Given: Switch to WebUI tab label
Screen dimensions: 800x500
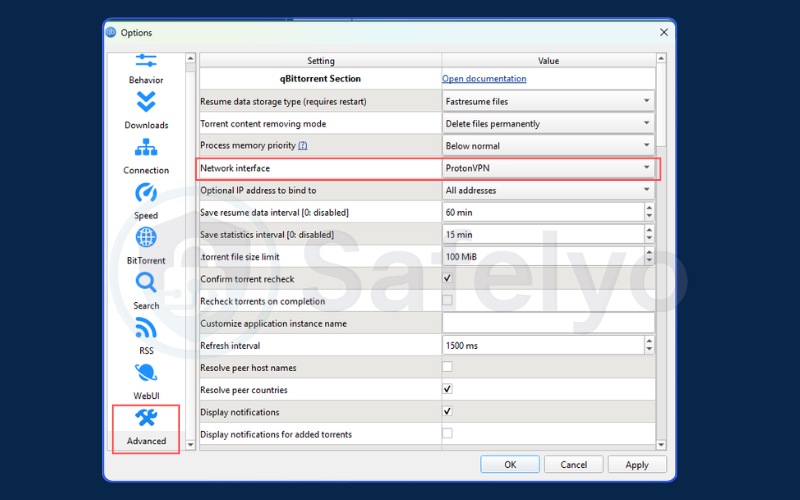Looking at the screenshot, I should [146, 396].
